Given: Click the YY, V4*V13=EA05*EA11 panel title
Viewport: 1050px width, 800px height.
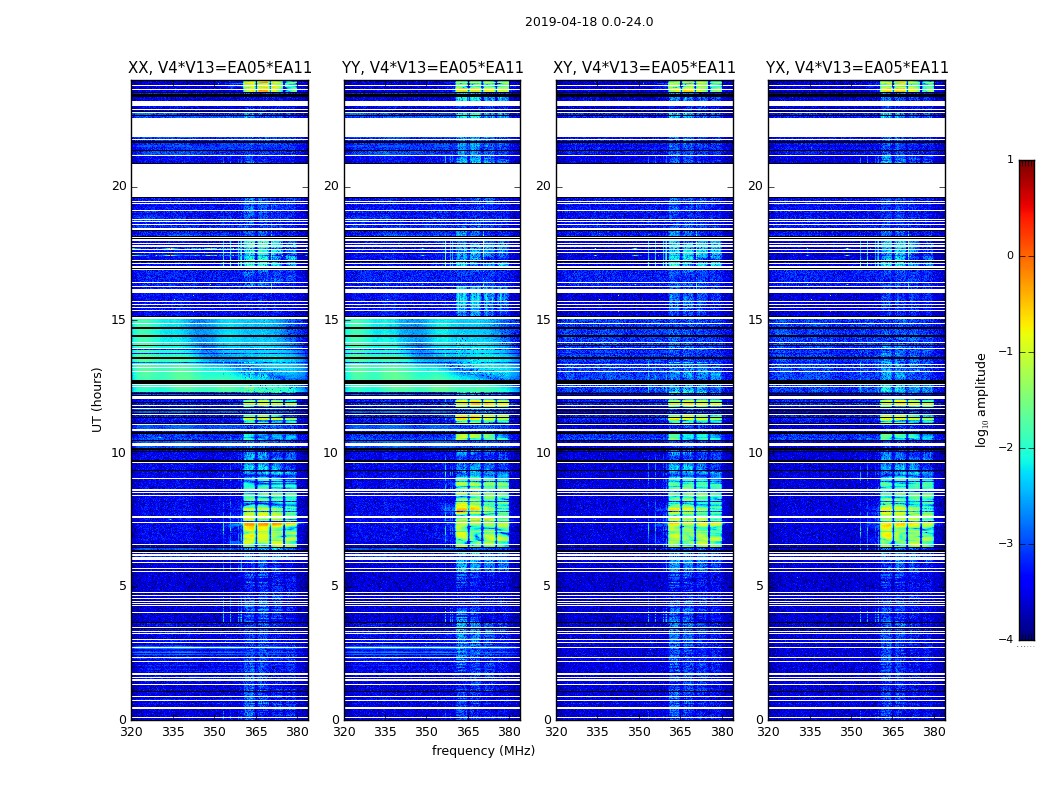Looking at the screenshot, I should click(x=432, y=68).
